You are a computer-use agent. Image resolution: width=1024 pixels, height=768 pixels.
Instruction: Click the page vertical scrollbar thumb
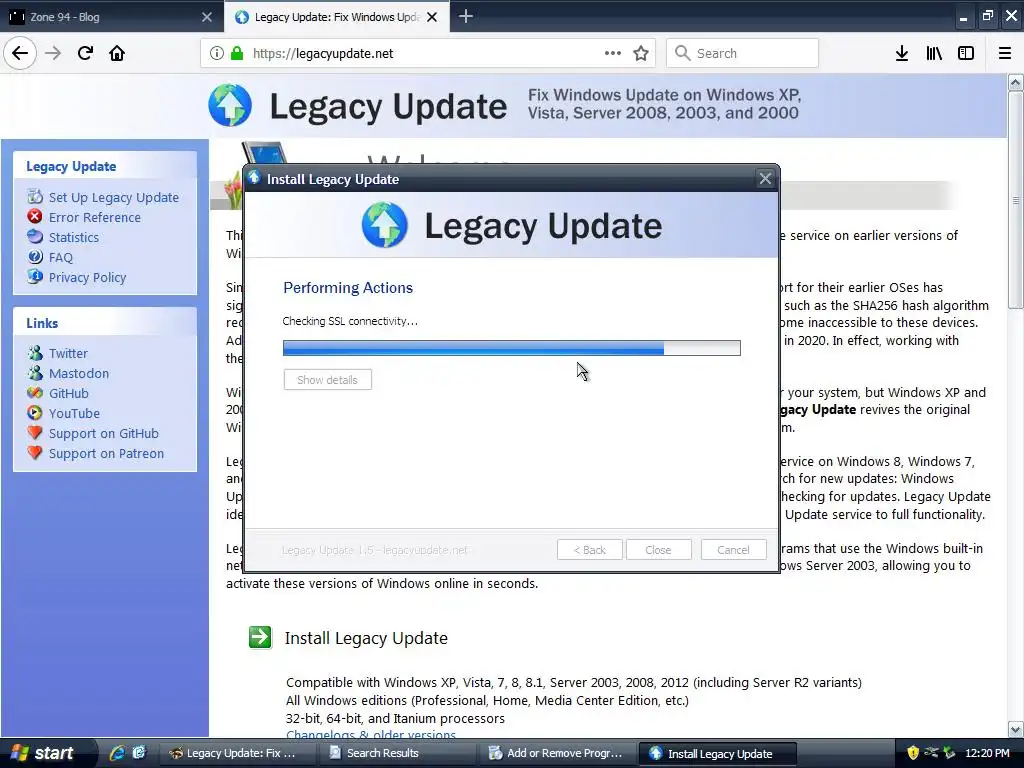[x=1015, y=200]
